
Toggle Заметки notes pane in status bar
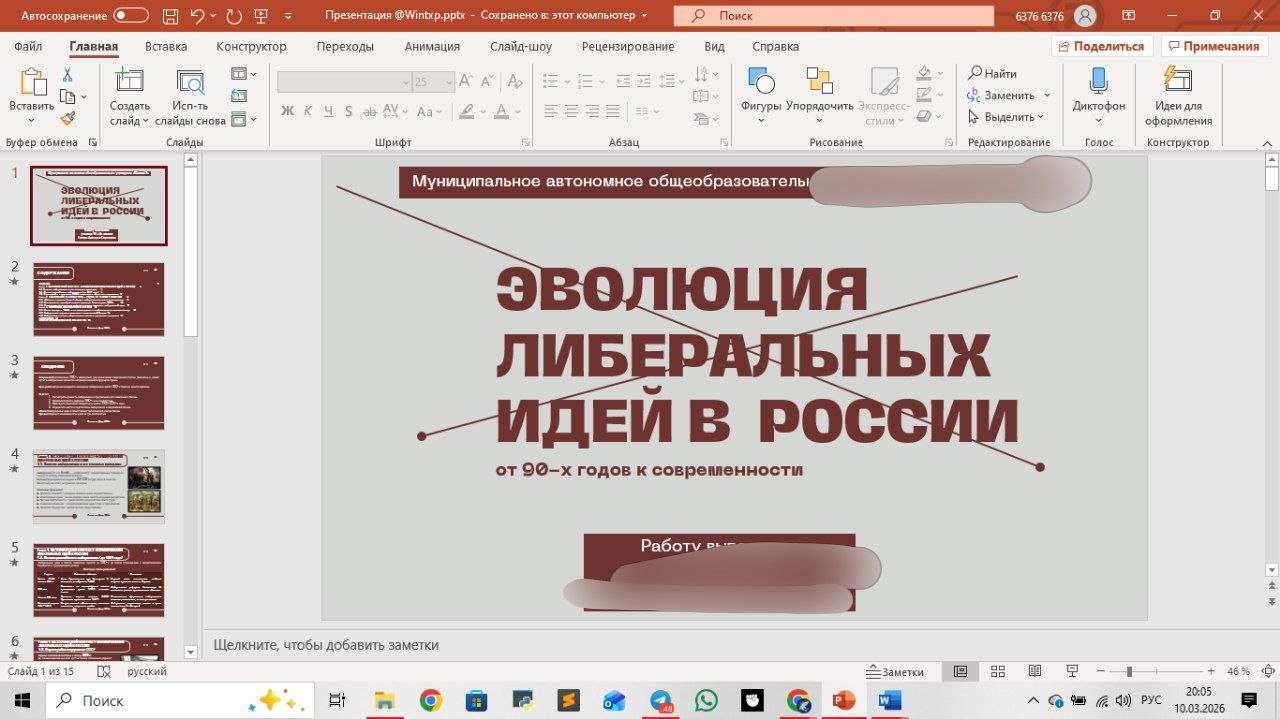click(x=896, y=672)
